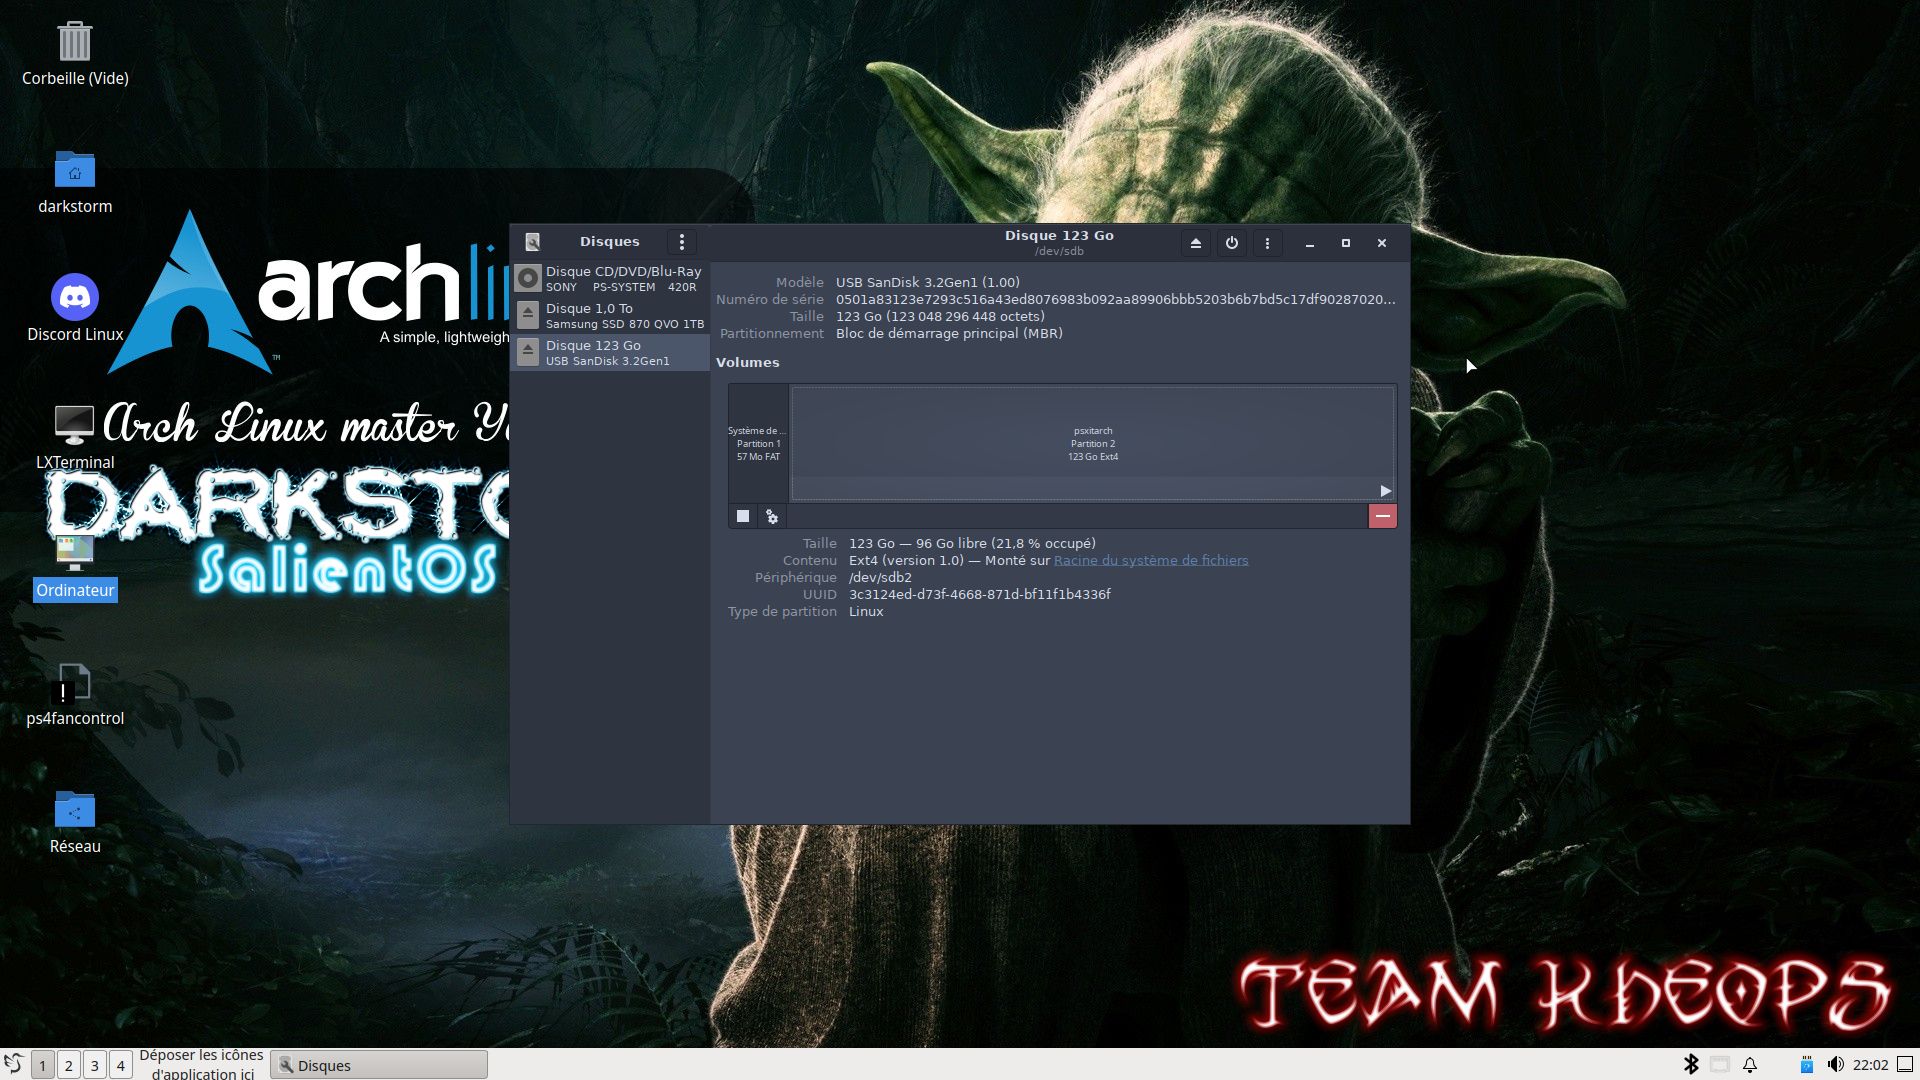Select Partition 1 57 Mo FAT volume
The height and width of the screenshot is (1080, 1920).
click(758, 443)
